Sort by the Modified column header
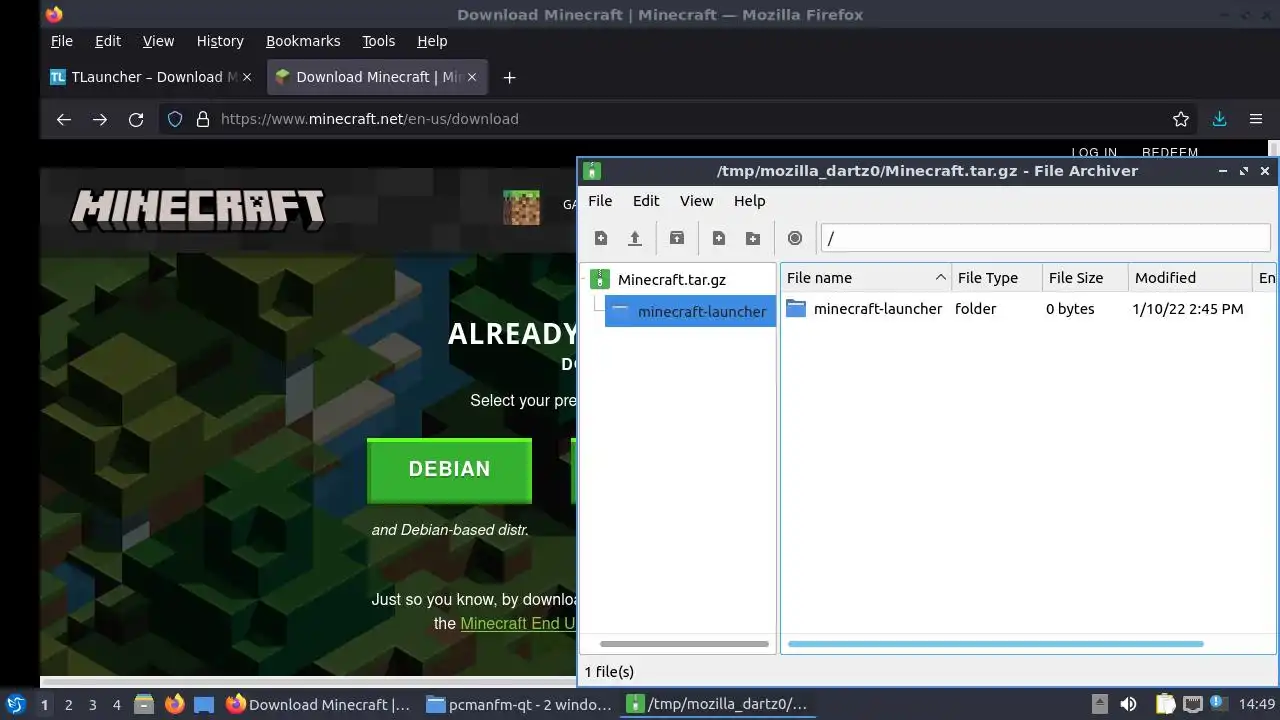The height and width of the screenshot is (720, 1280). [x=1190, y=278]
